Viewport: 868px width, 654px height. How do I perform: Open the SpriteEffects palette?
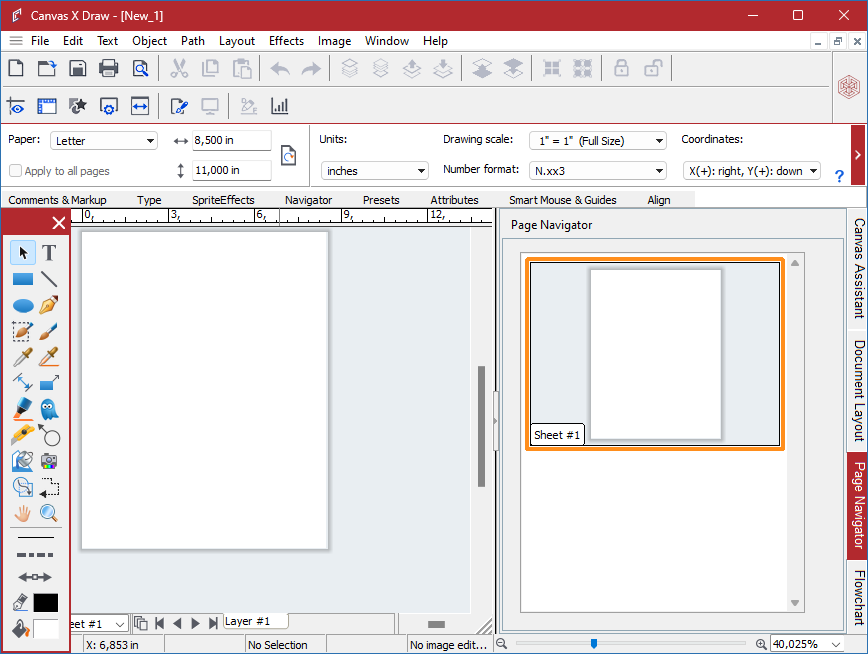click(x=223, y=200)
